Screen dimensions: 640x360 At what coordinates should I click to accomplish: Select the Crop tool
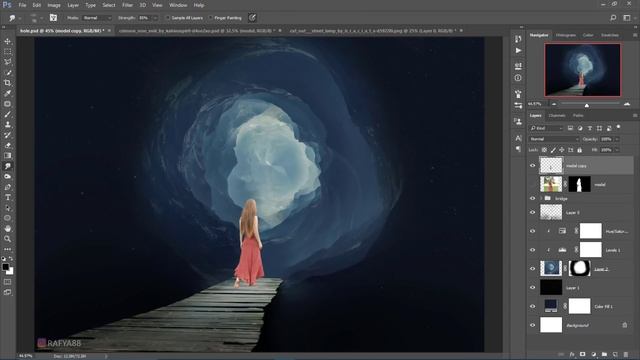7,83
